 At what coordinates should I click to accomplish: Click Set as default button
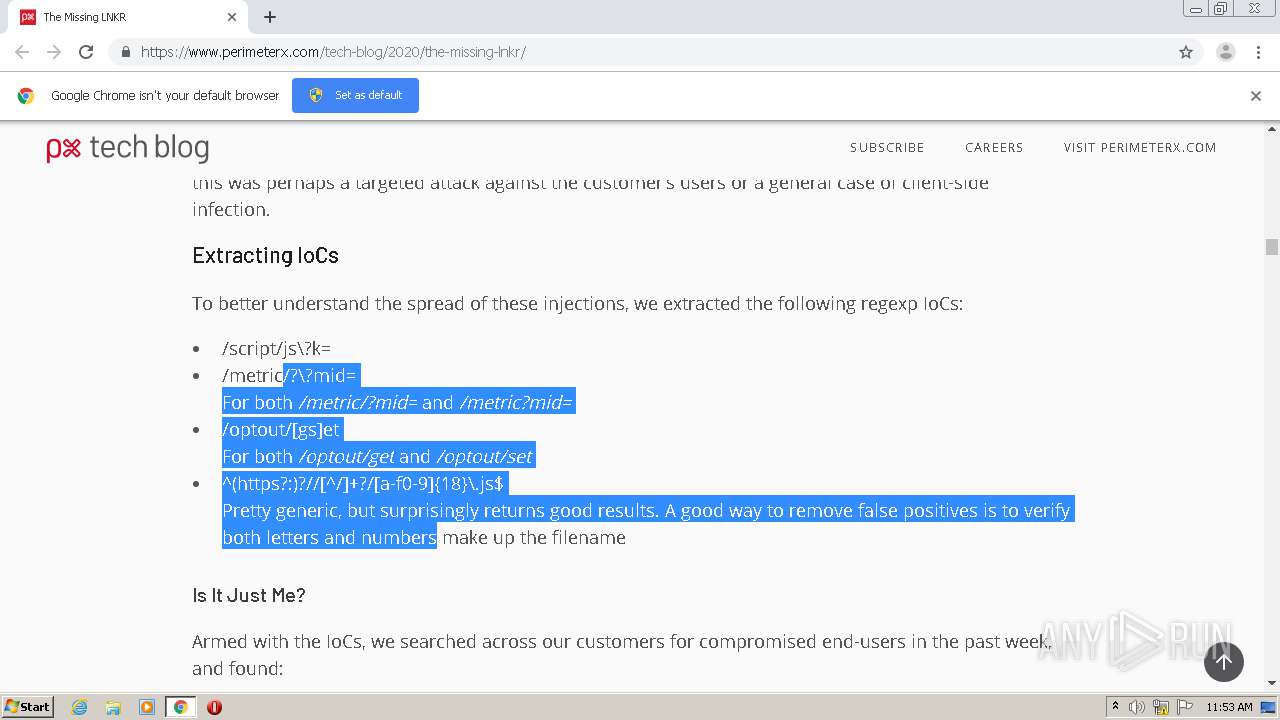pyautogui.click(x=355, y=95)
